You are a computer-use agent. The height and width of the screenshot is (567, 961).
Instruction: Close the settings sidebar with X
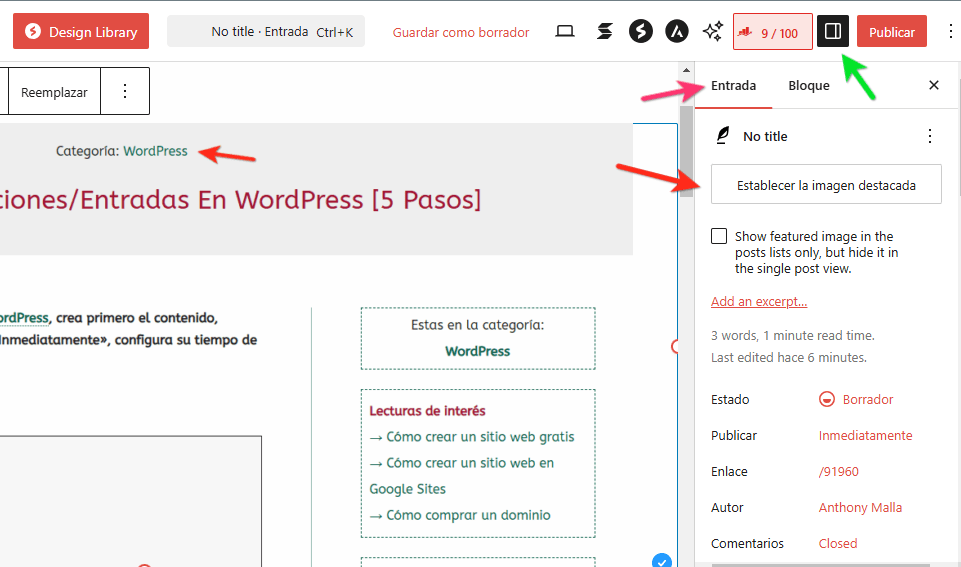933,85
